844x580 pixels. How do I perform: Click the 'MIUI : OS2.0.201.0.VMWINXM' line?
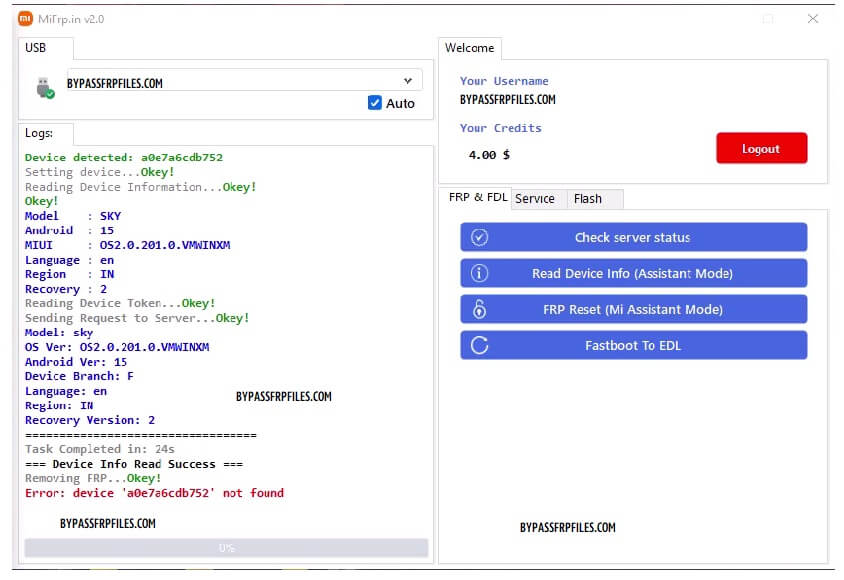(128, 245)
